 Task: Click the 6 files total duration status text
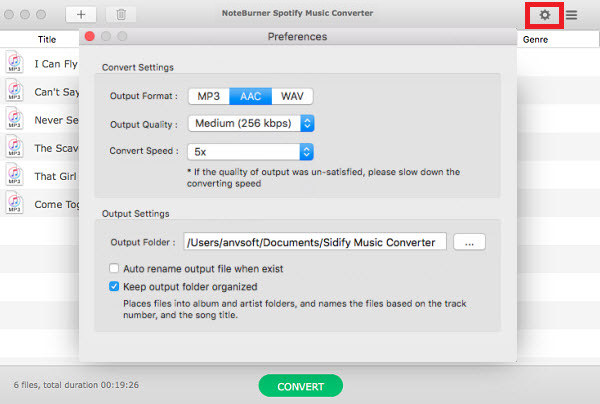(x=76, y=385)
